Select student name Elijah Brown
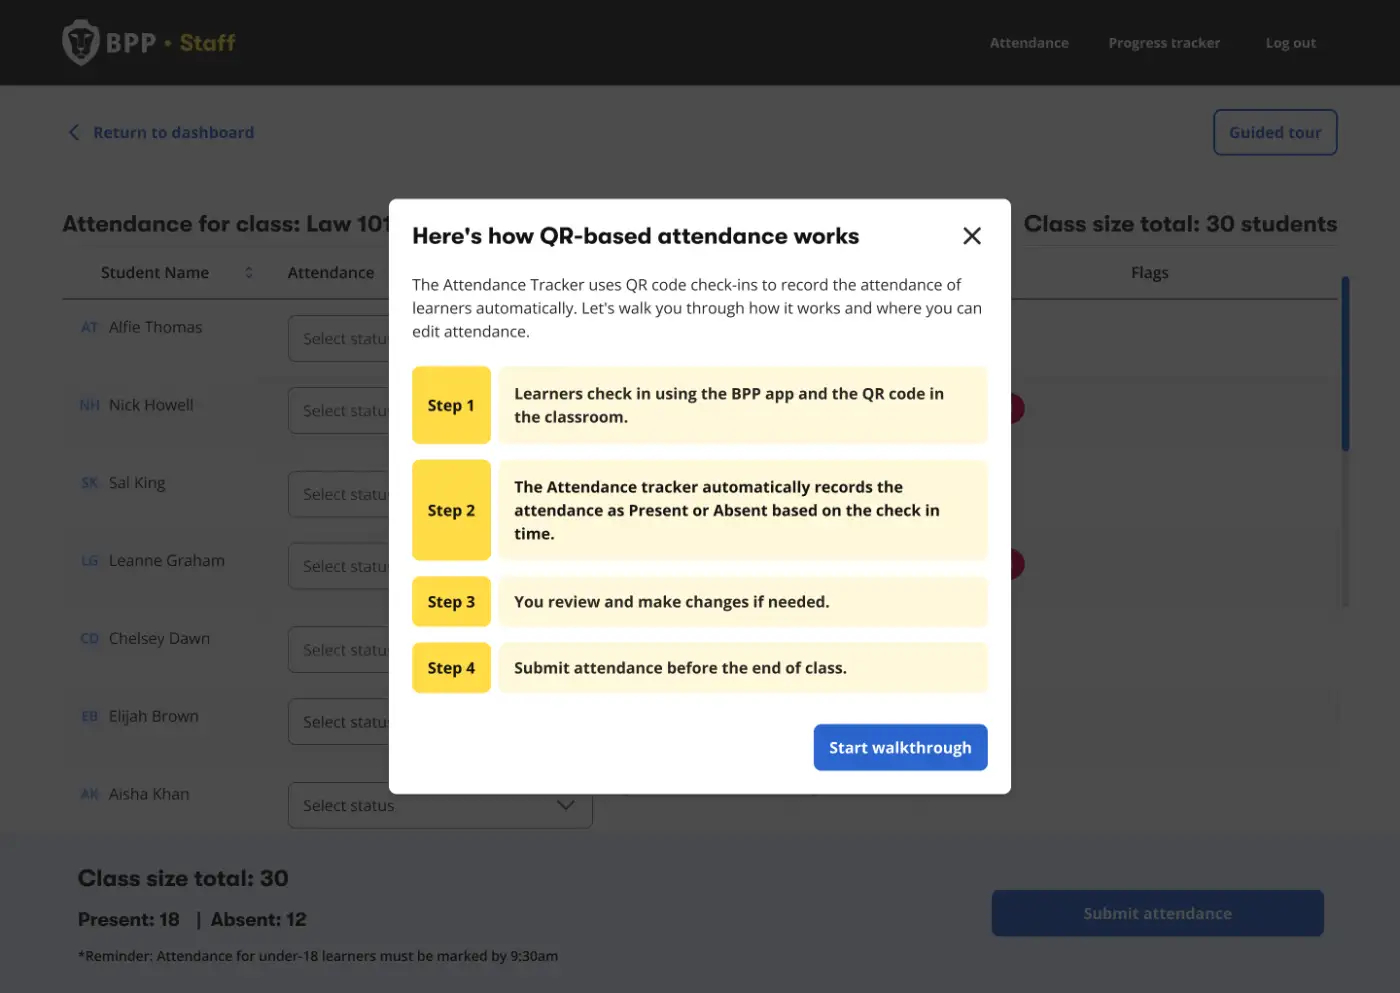 tap(153, 717)
